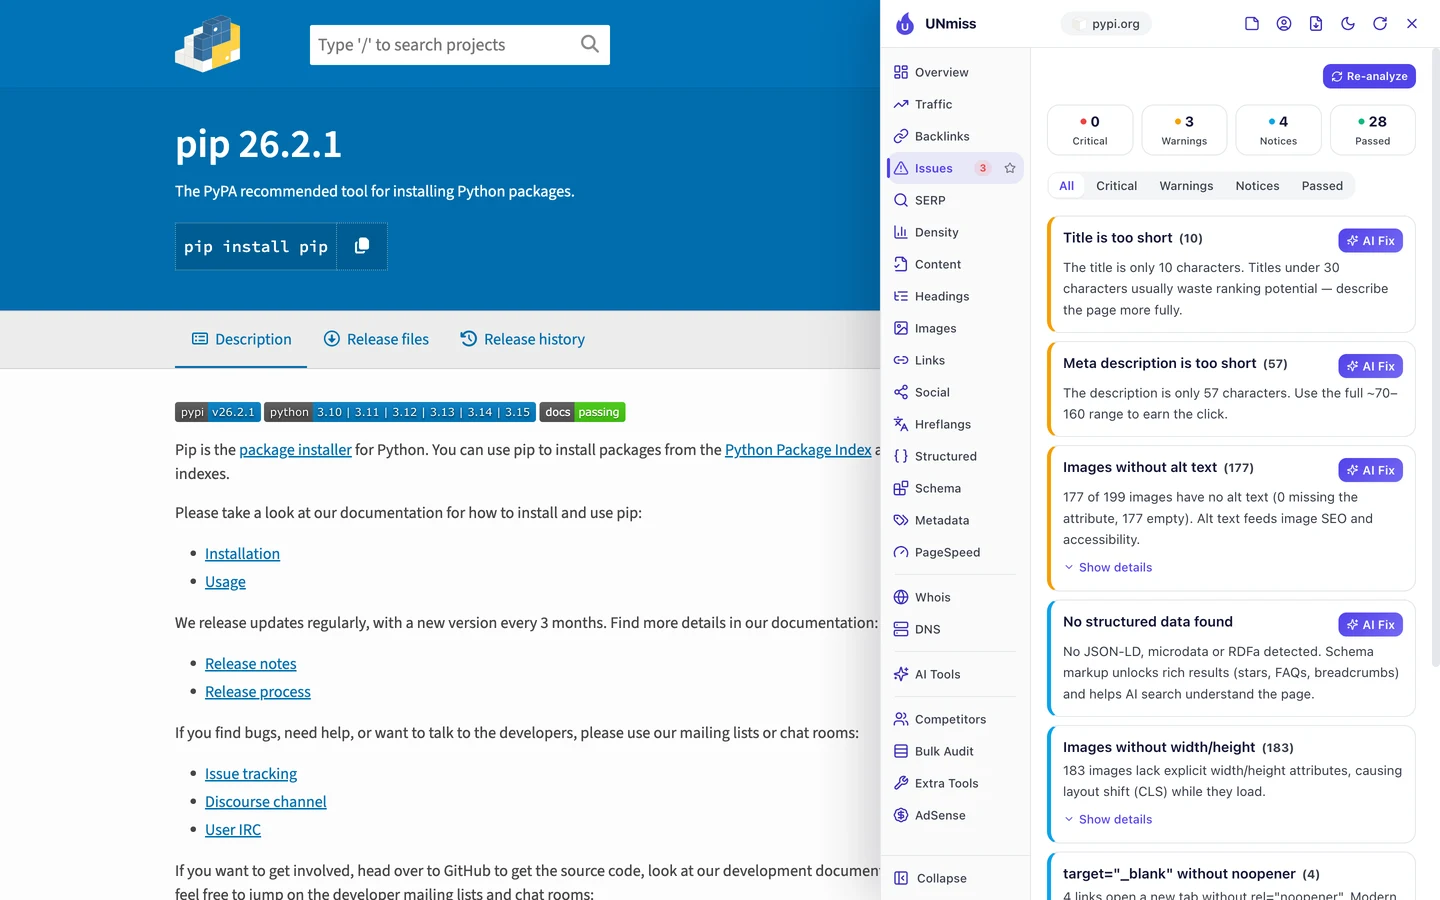This screenshot has height=900, width=1440.
Task: Click the PyPI logo
Action: 208,44
